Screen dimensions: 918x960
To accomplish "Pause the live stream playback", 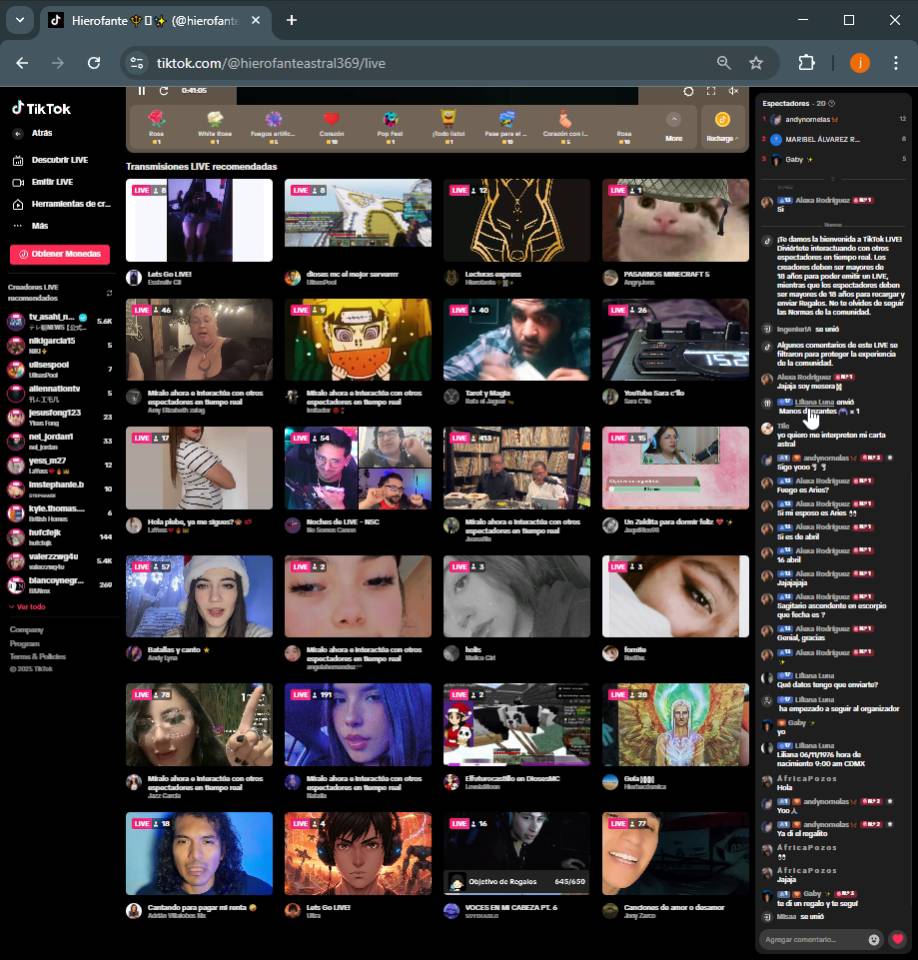I will coord(141,91).
